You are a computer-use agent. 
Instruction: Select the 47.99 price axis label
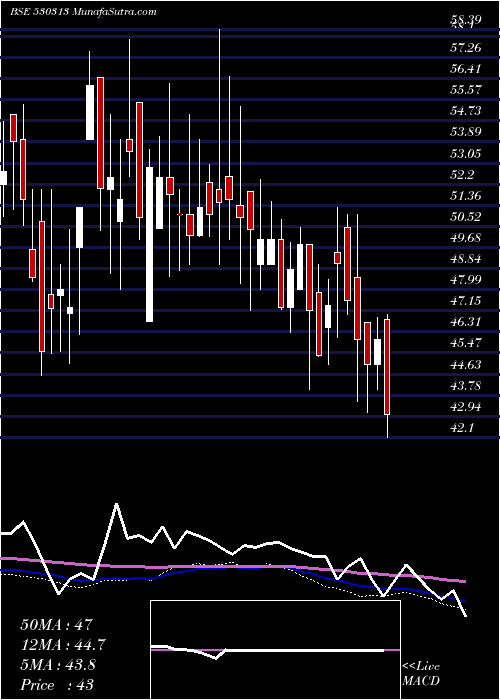coord(466,279)
